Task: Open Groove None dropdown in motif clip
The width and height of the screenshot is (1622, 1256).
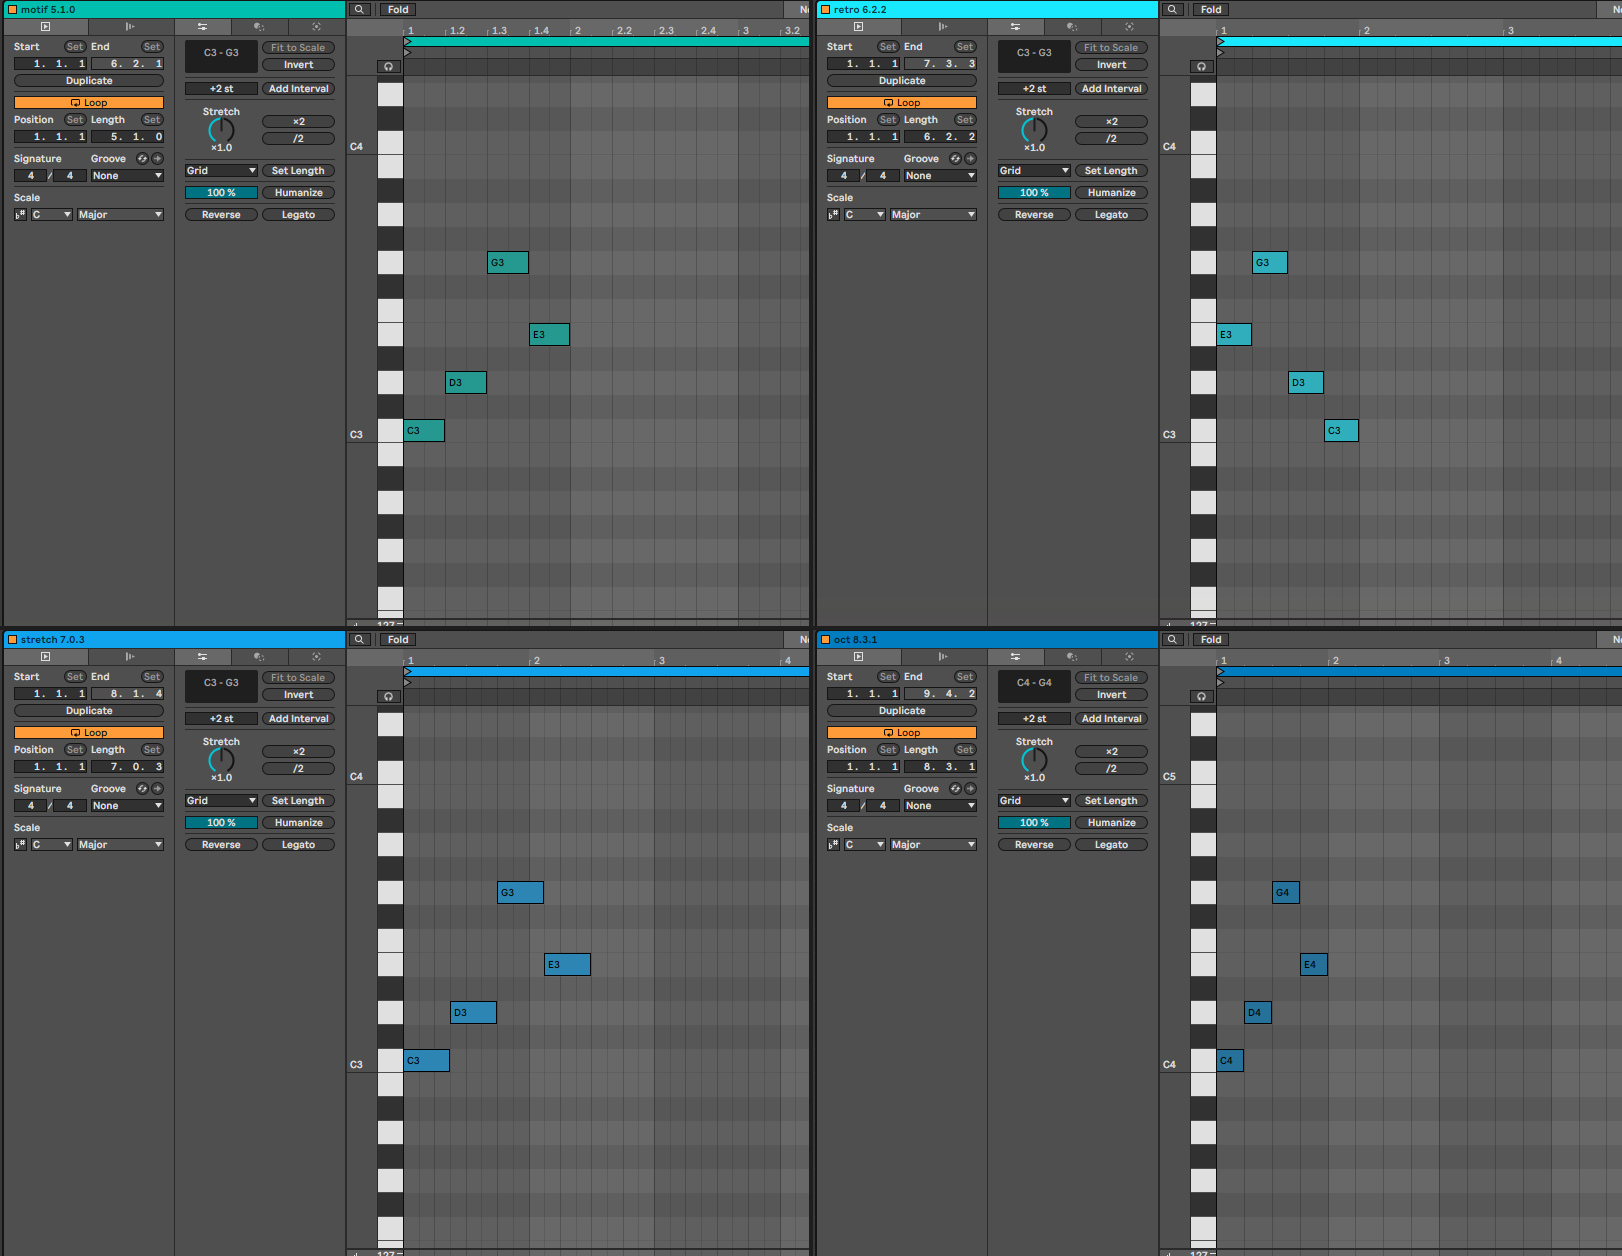Action: pyautogui.click(x=127, y=176)
